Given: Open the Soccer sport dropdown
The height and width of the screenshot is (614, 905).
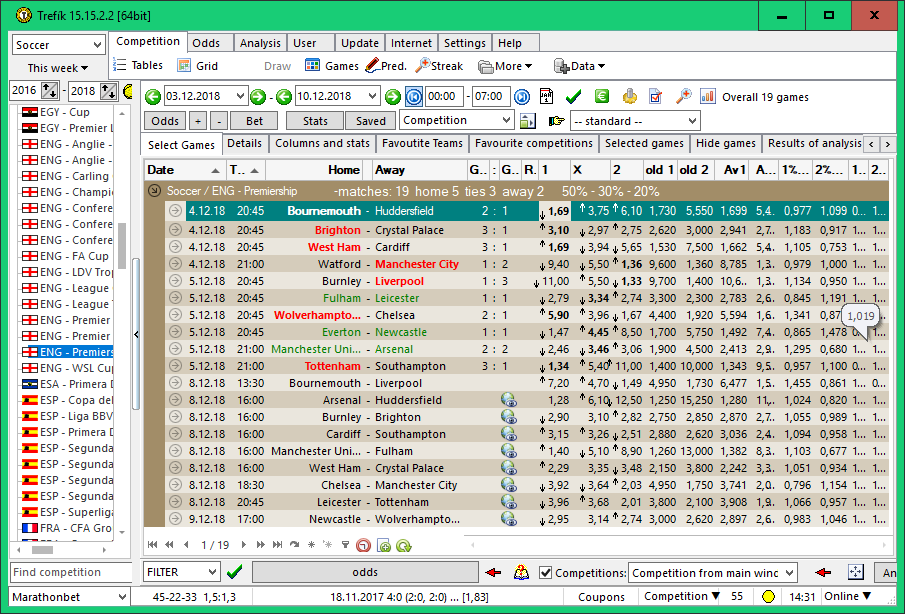Looking at the screenshot, I should tap(58, 45).
